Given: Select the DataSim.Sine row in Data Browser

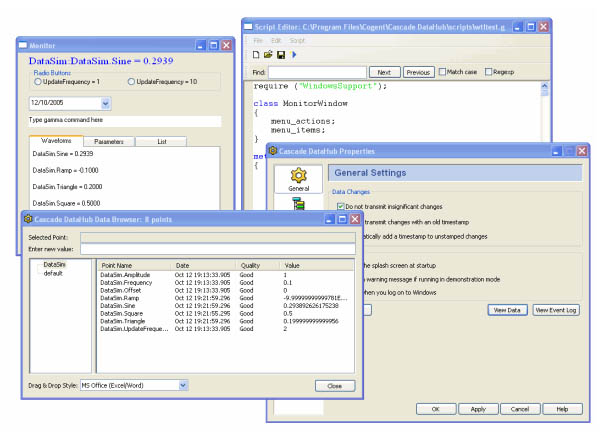Looking at the screenshot, I should tap(225, 306).
